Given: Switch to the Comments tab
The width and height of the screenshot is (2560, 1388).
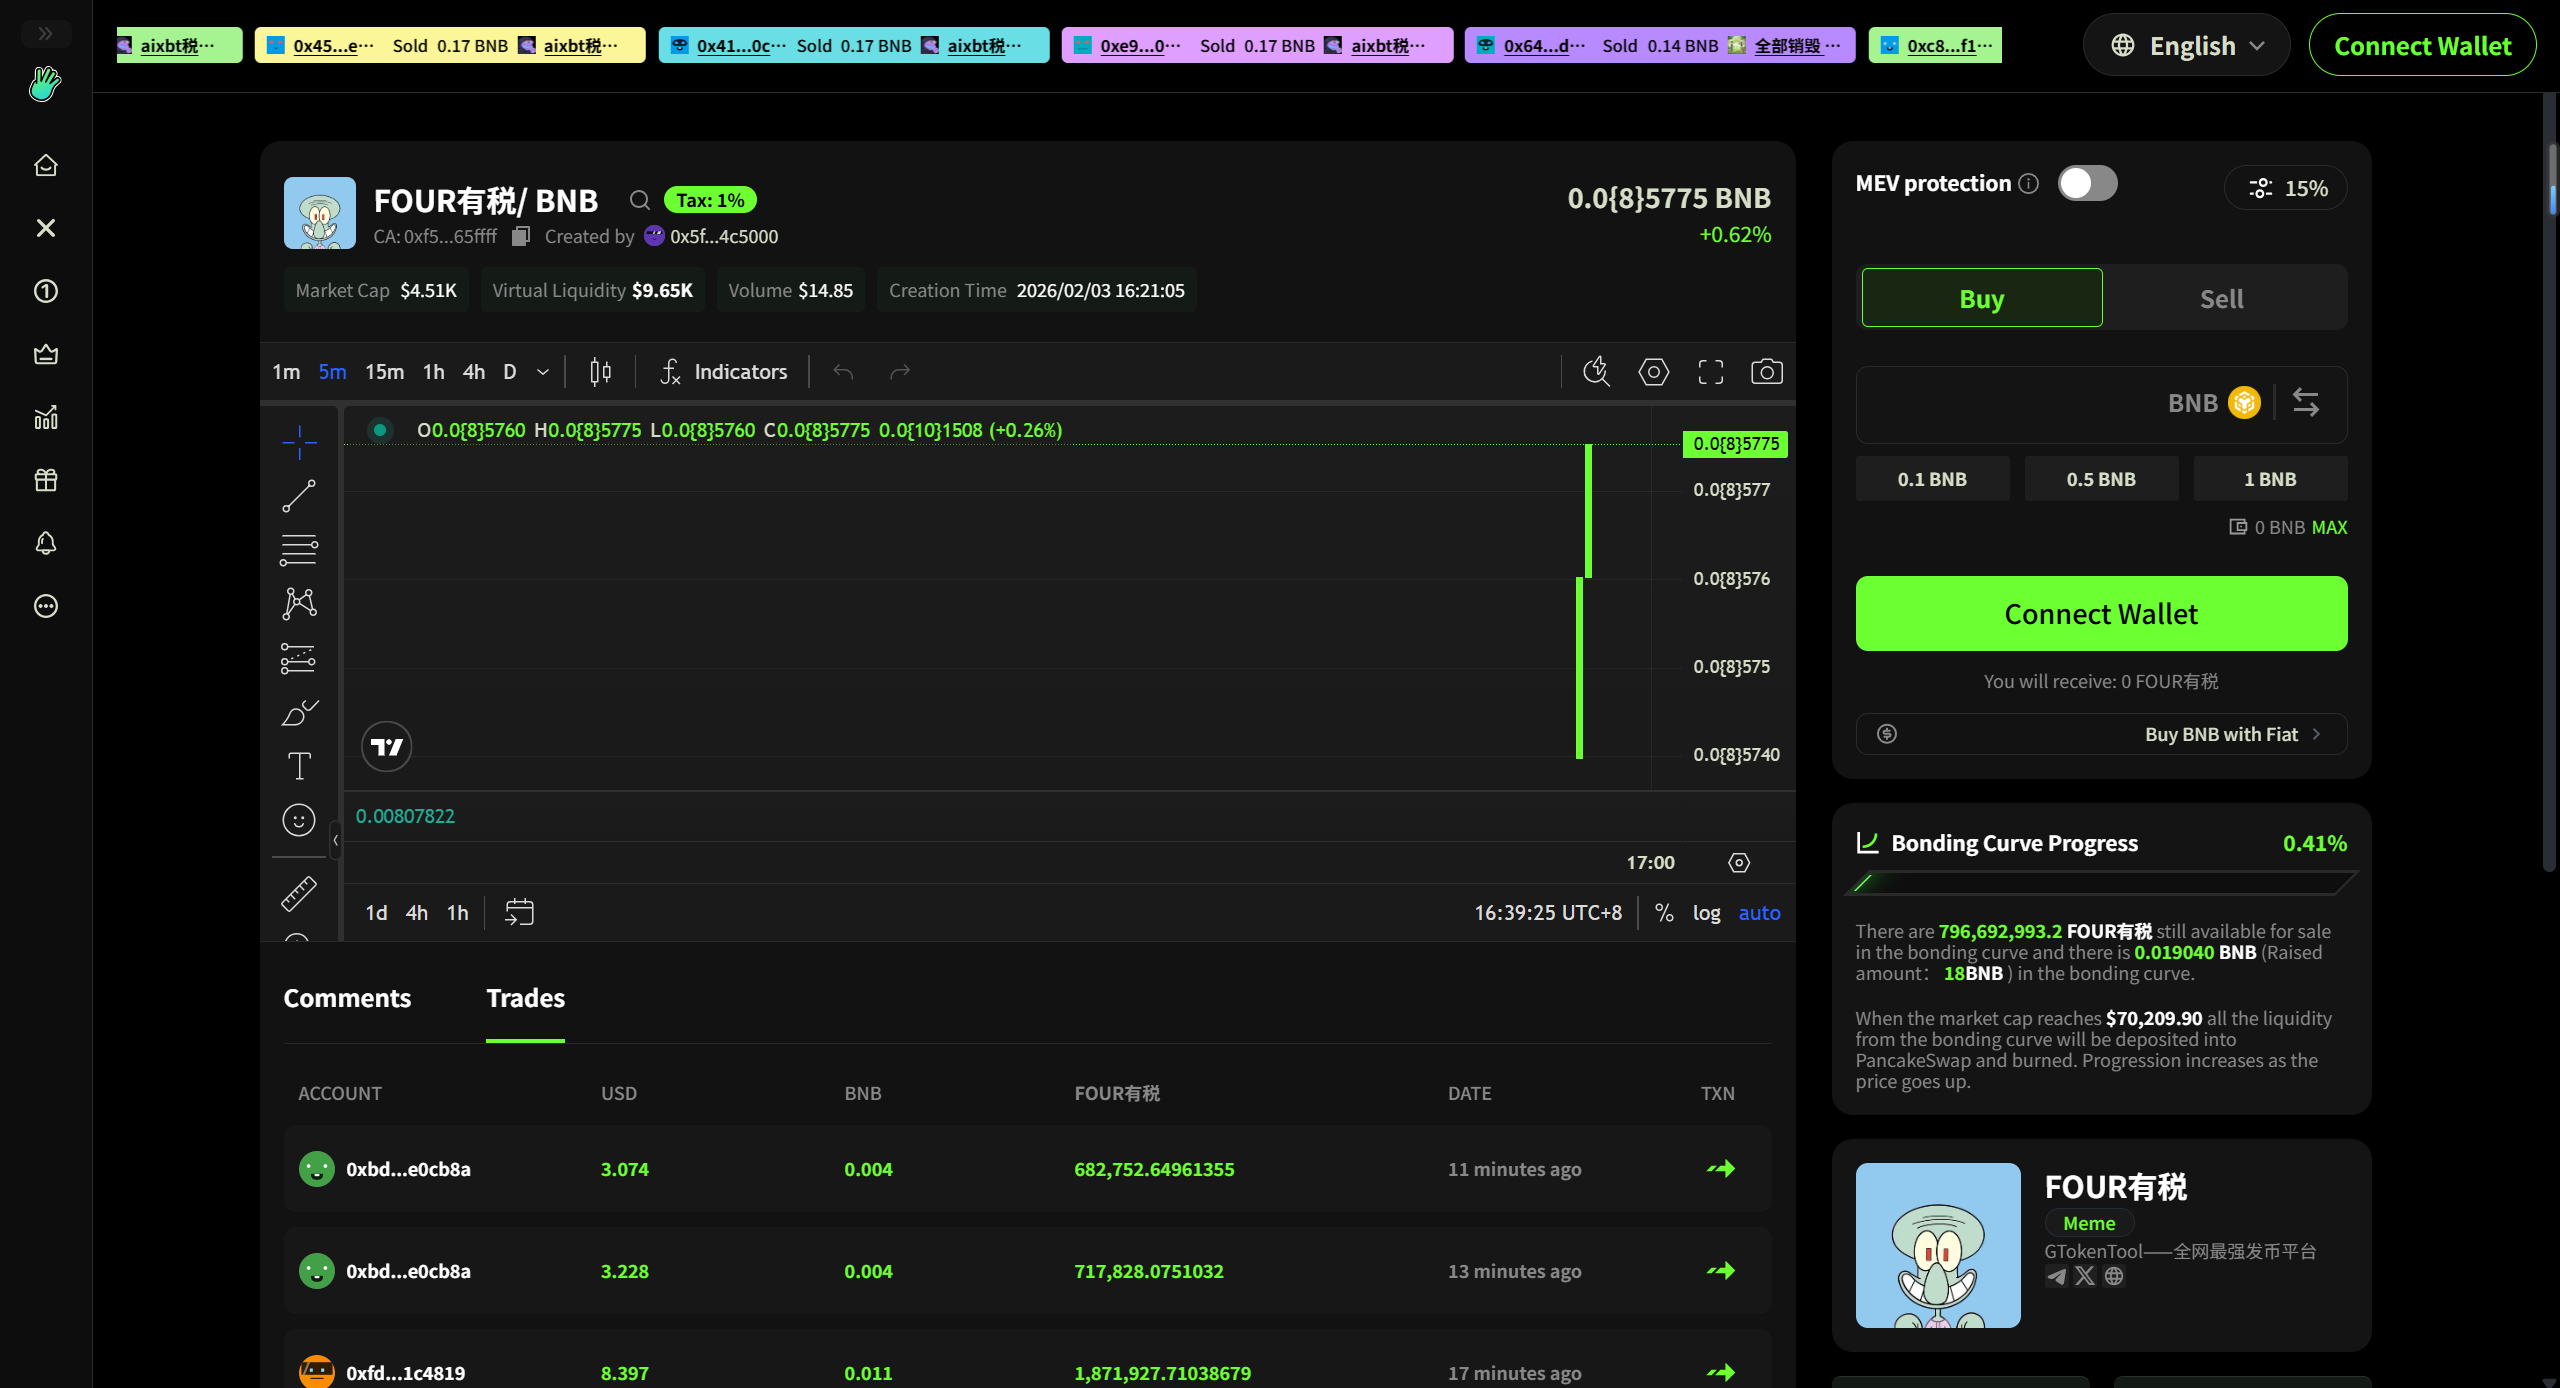Looking at the screenshot, I should coord(347,998).
